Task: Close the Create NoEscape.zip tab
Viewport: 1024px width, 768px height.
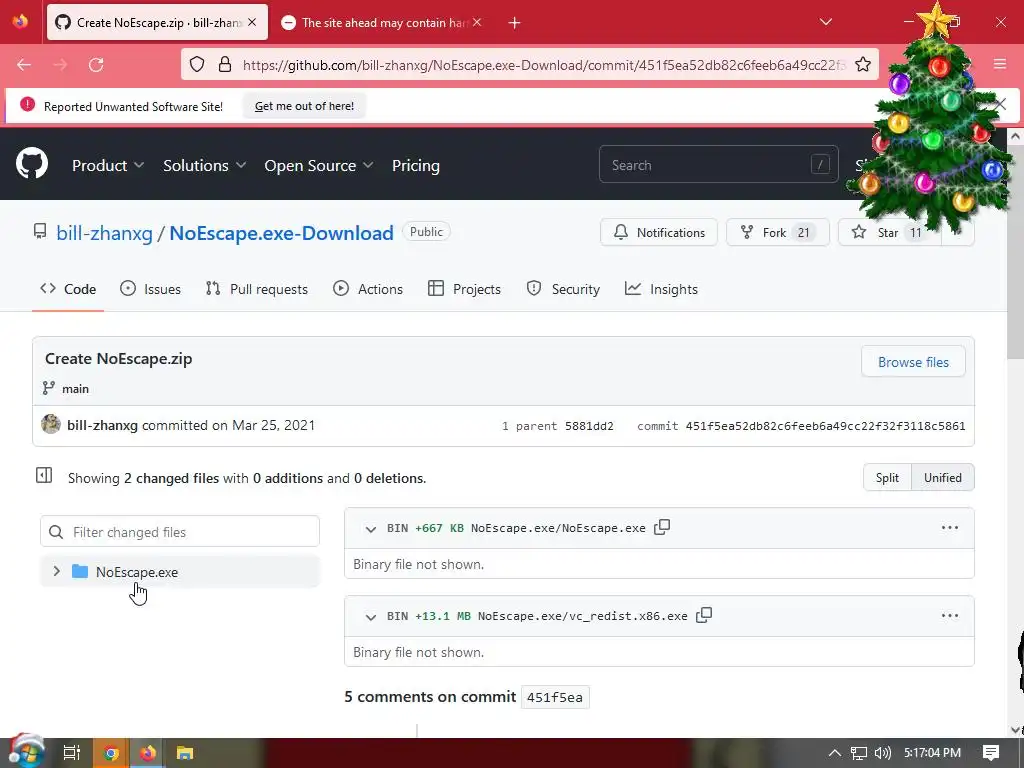Action: (252, 22)
